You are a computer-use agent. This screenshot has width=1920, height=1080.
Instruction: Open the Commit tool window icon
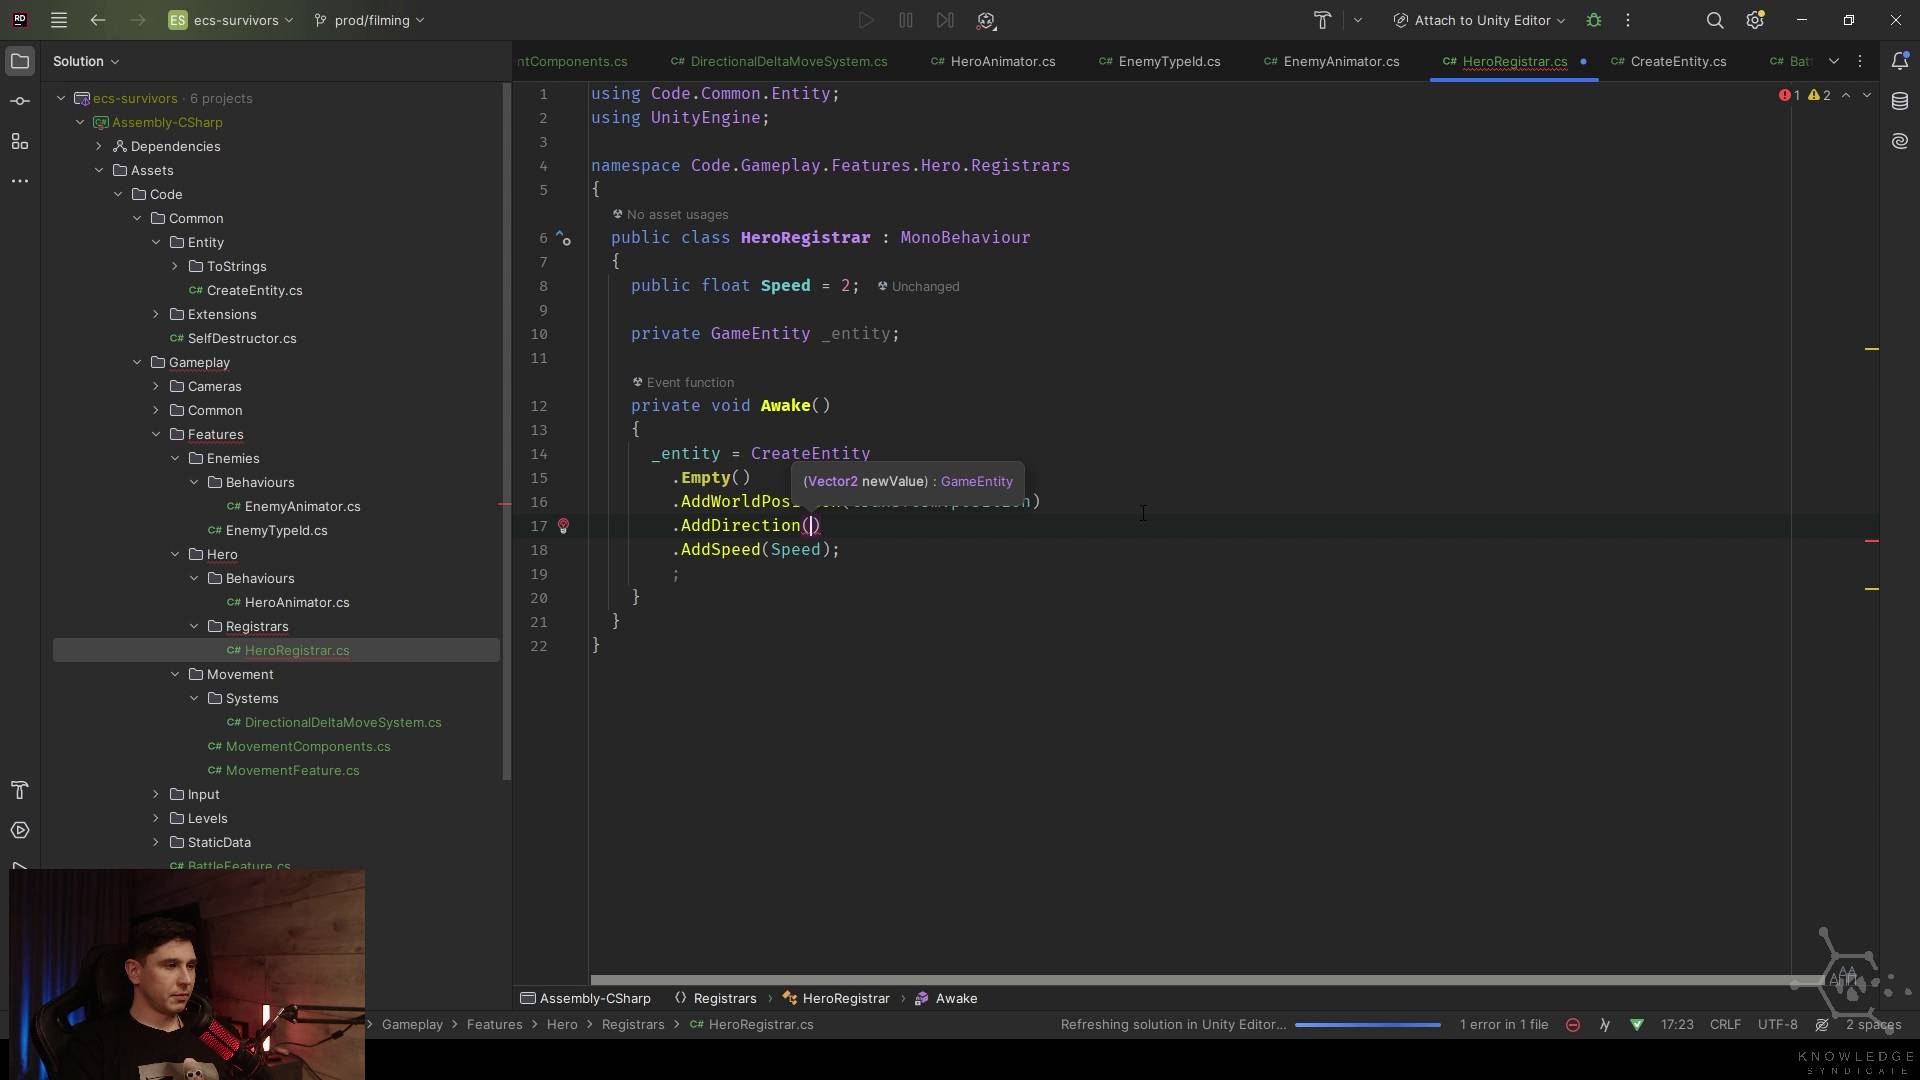19,101
